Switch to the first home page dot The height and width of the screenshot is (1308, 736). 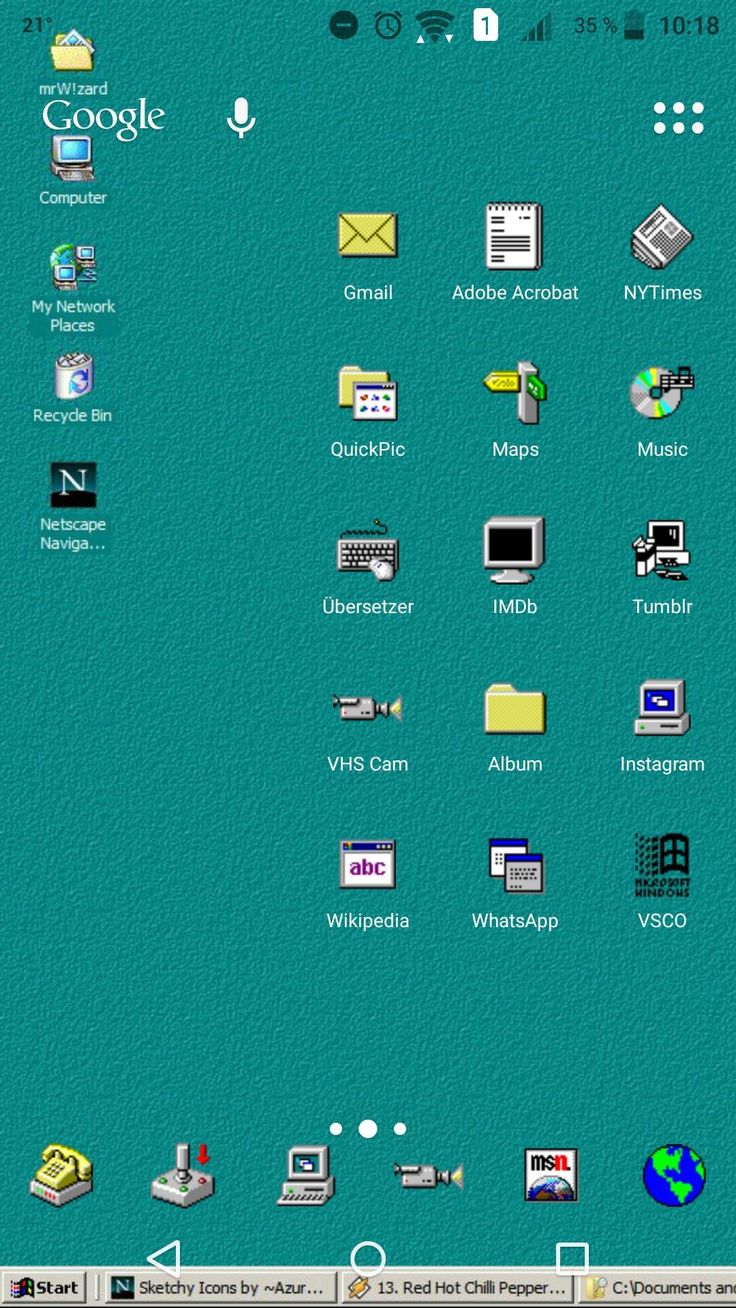(336, 1129)
